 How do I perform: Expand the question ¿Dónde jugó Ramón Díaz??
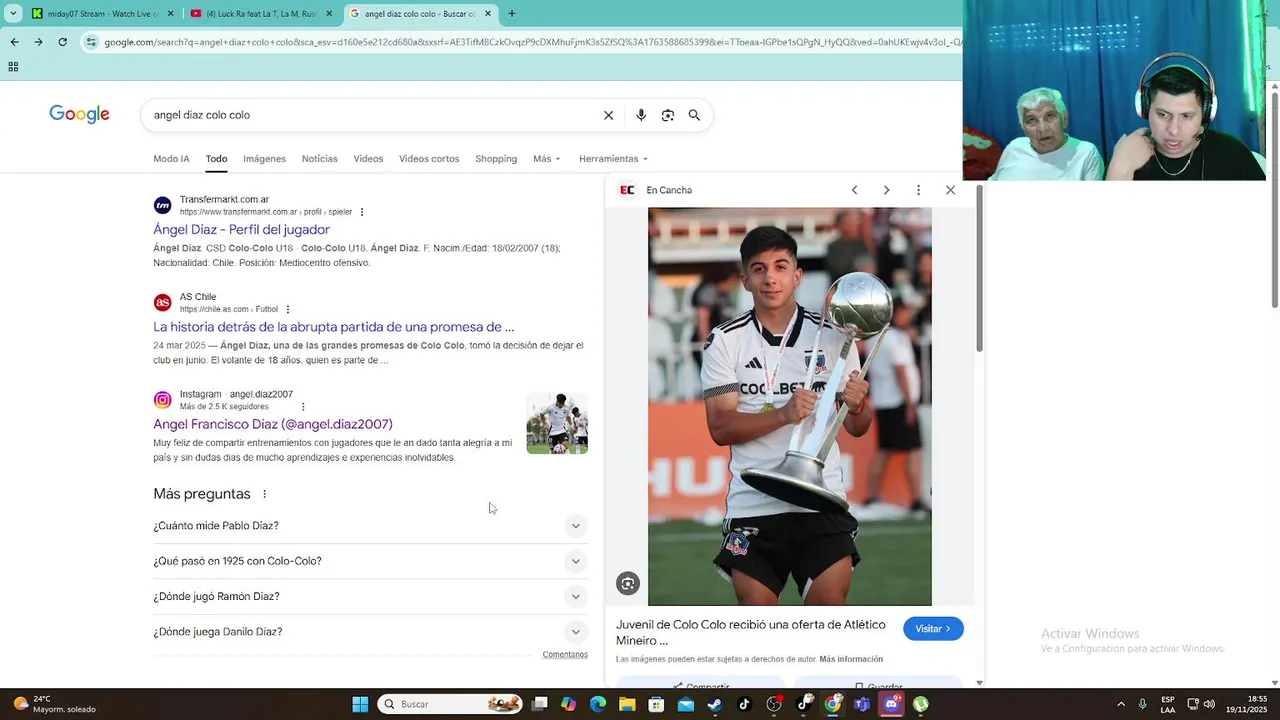point(370,597)
